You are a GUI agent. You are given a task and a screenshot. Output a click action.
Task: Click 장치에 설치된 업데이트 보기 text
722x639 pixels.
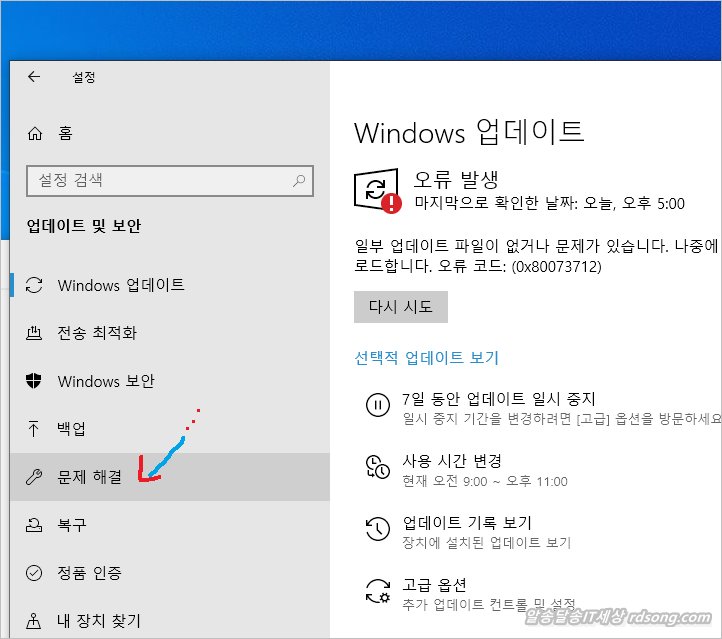point(486,543)
